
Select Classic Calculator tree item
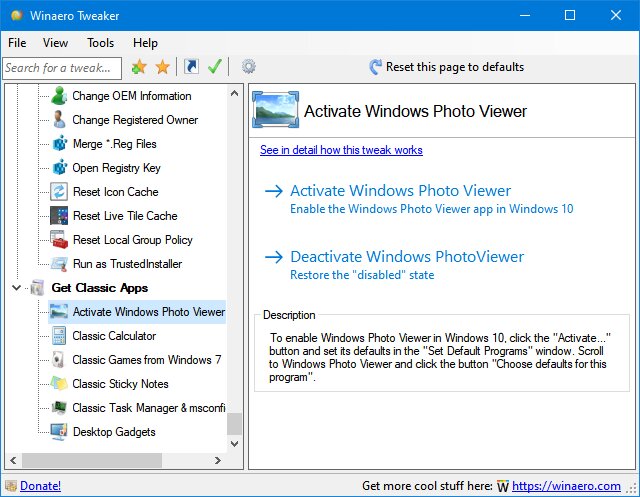coord(114,336)
